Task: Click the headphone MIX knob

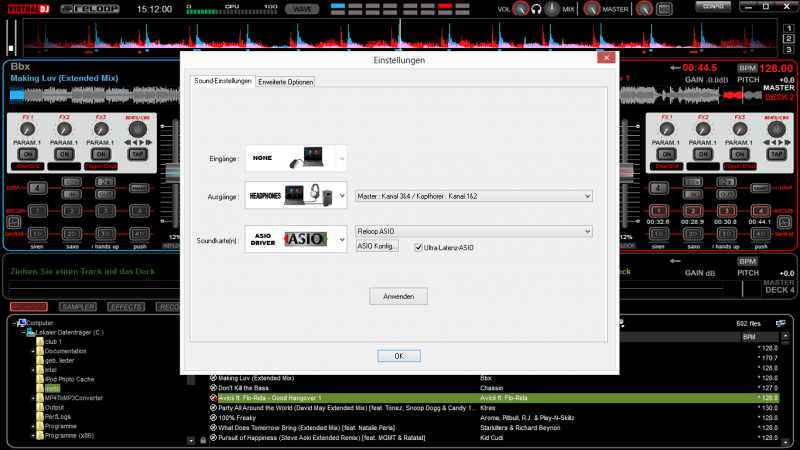Action: 552,9
